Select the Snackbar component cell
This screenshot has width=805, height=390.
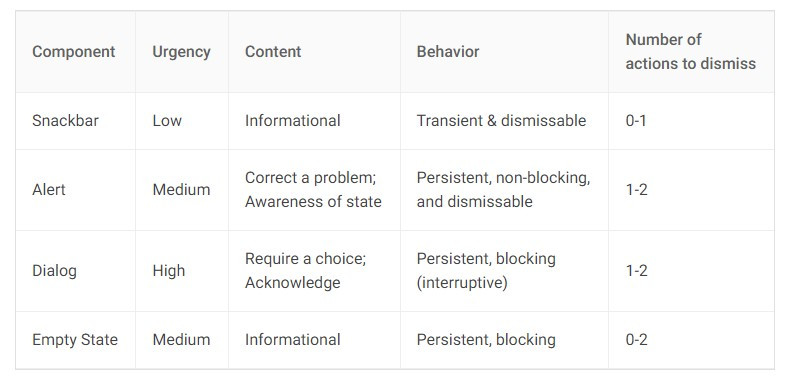coord(65,121)
